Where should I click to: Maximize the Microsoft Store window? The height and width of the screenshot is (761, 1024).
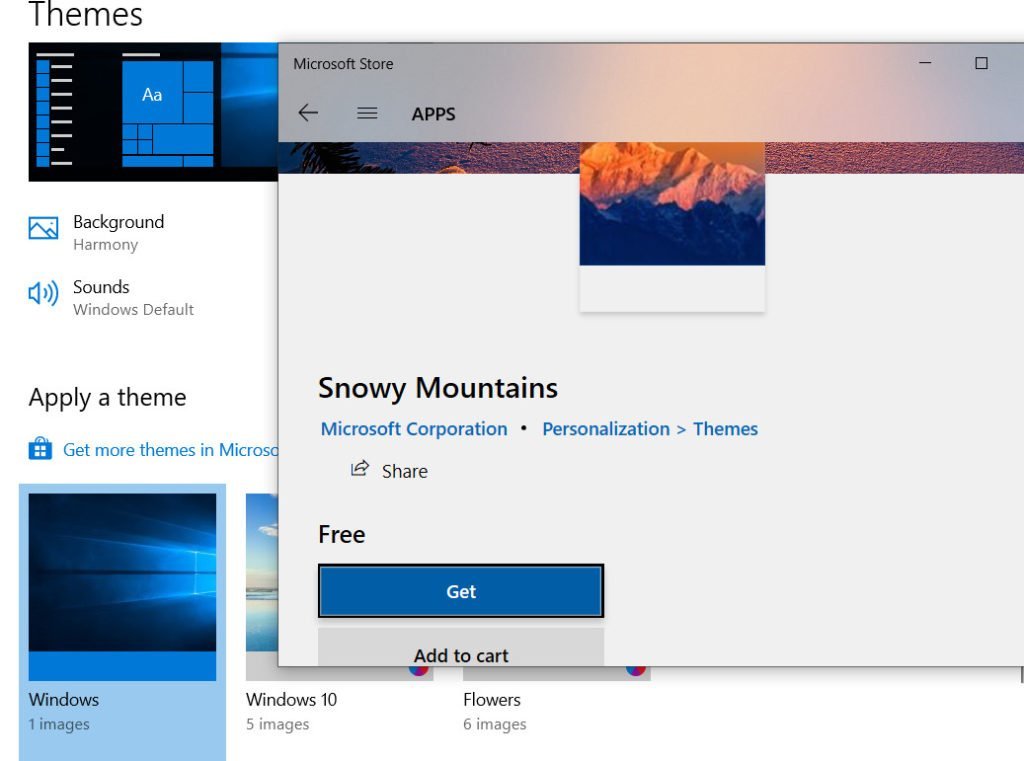click(981, 63)
